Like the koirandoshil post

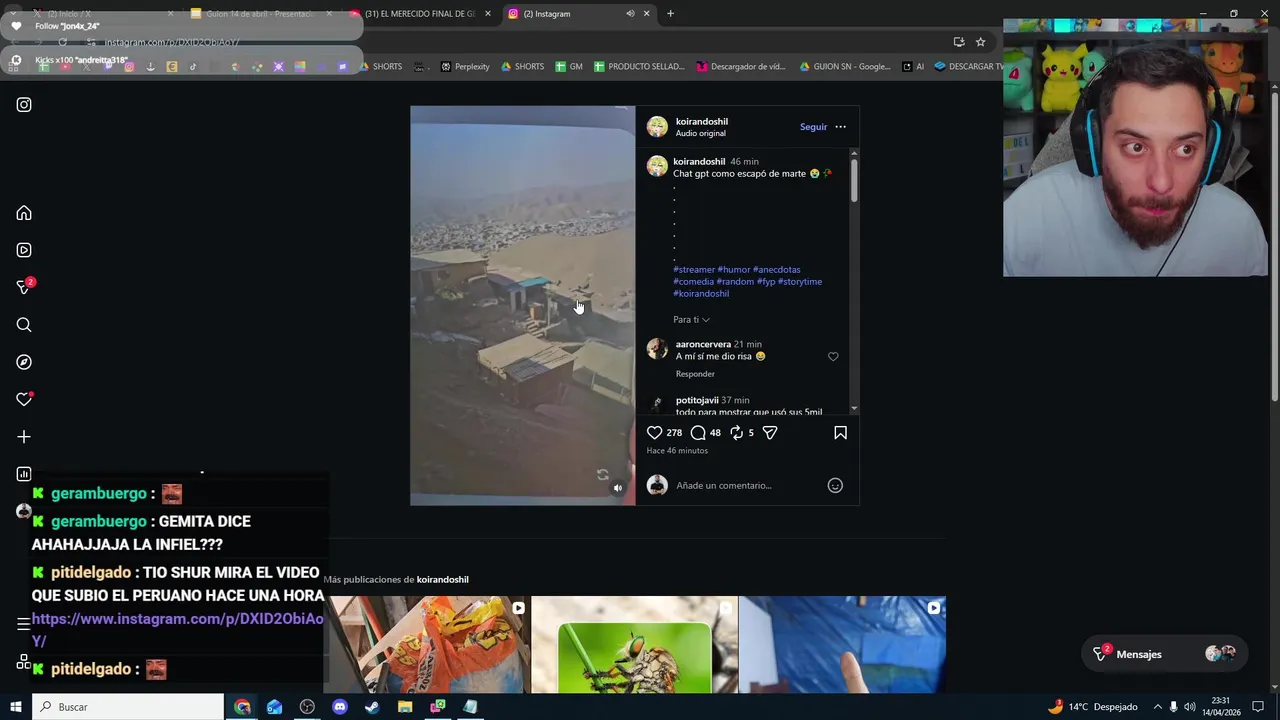[x=654, y=433]
